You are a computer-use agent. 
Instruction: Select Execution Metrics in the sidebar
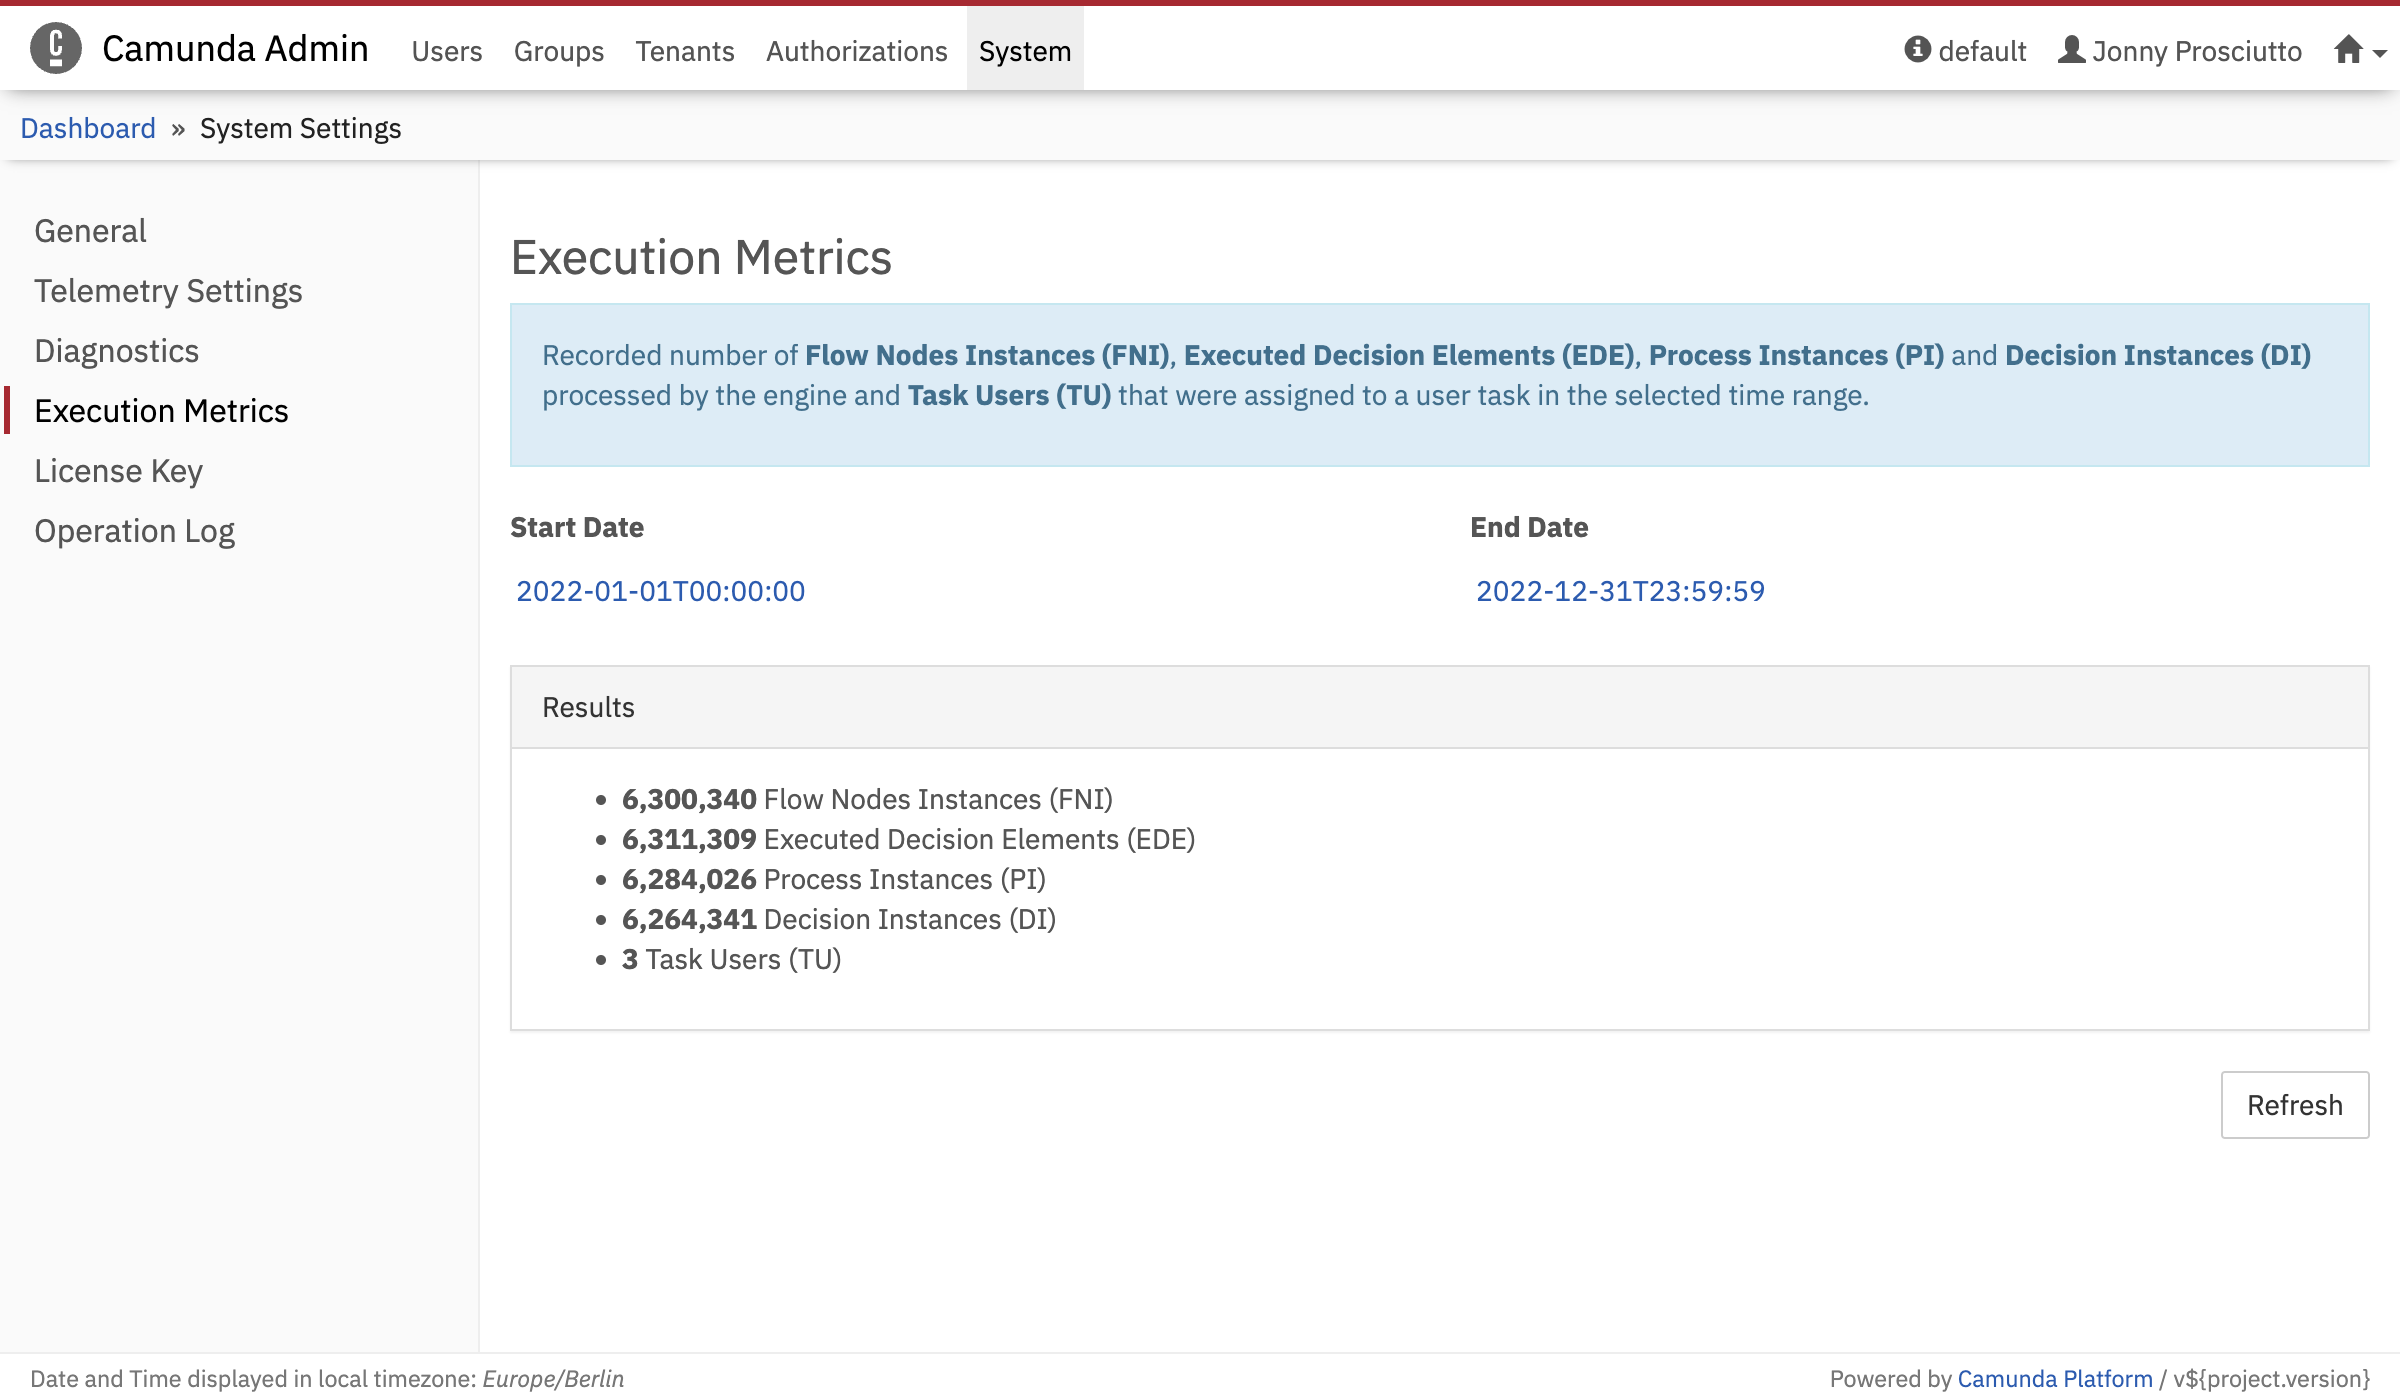[161, 411]
